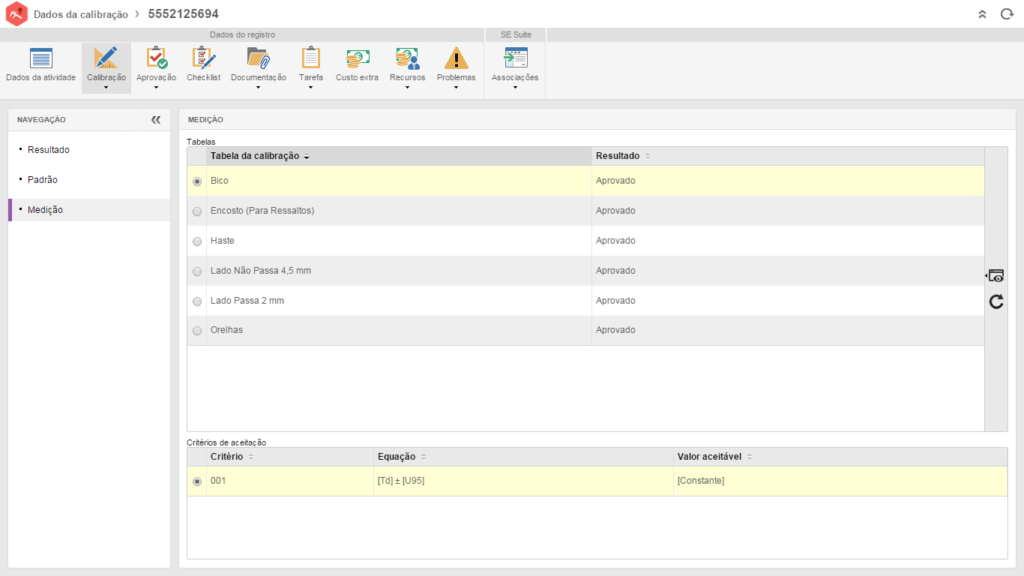Click Dados da calibração breadcrumb link
Screen dimensions: 1024x576
pyautogui.click(x=80, y=15)
